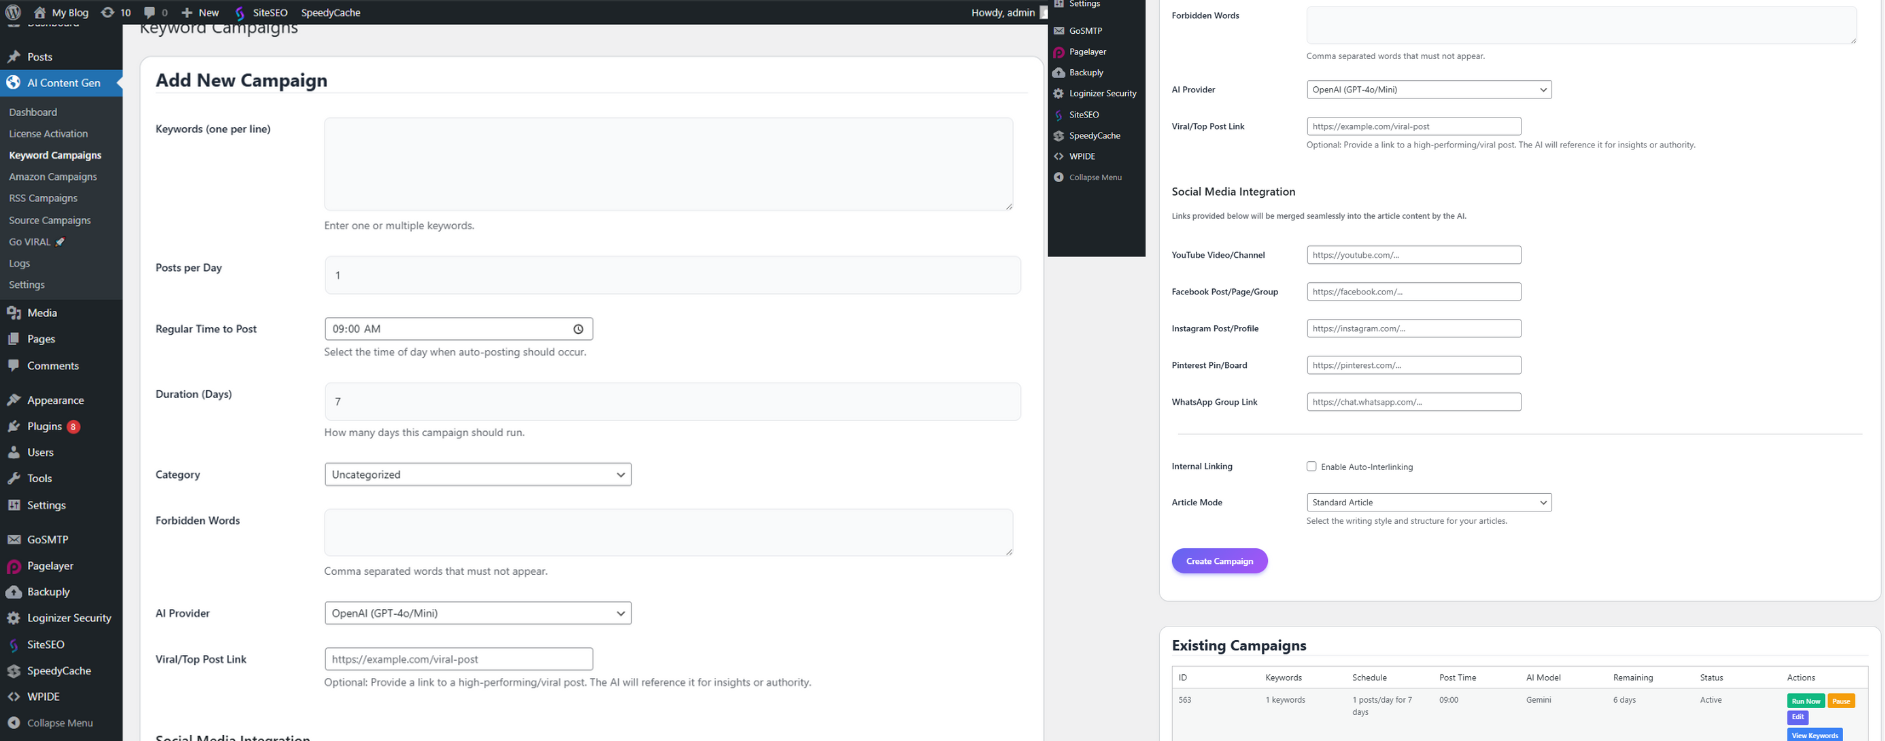This screenshot has height=741, width=1885.
Task: Pause the existing campaign 563
Action: [x=1840, y=701]
